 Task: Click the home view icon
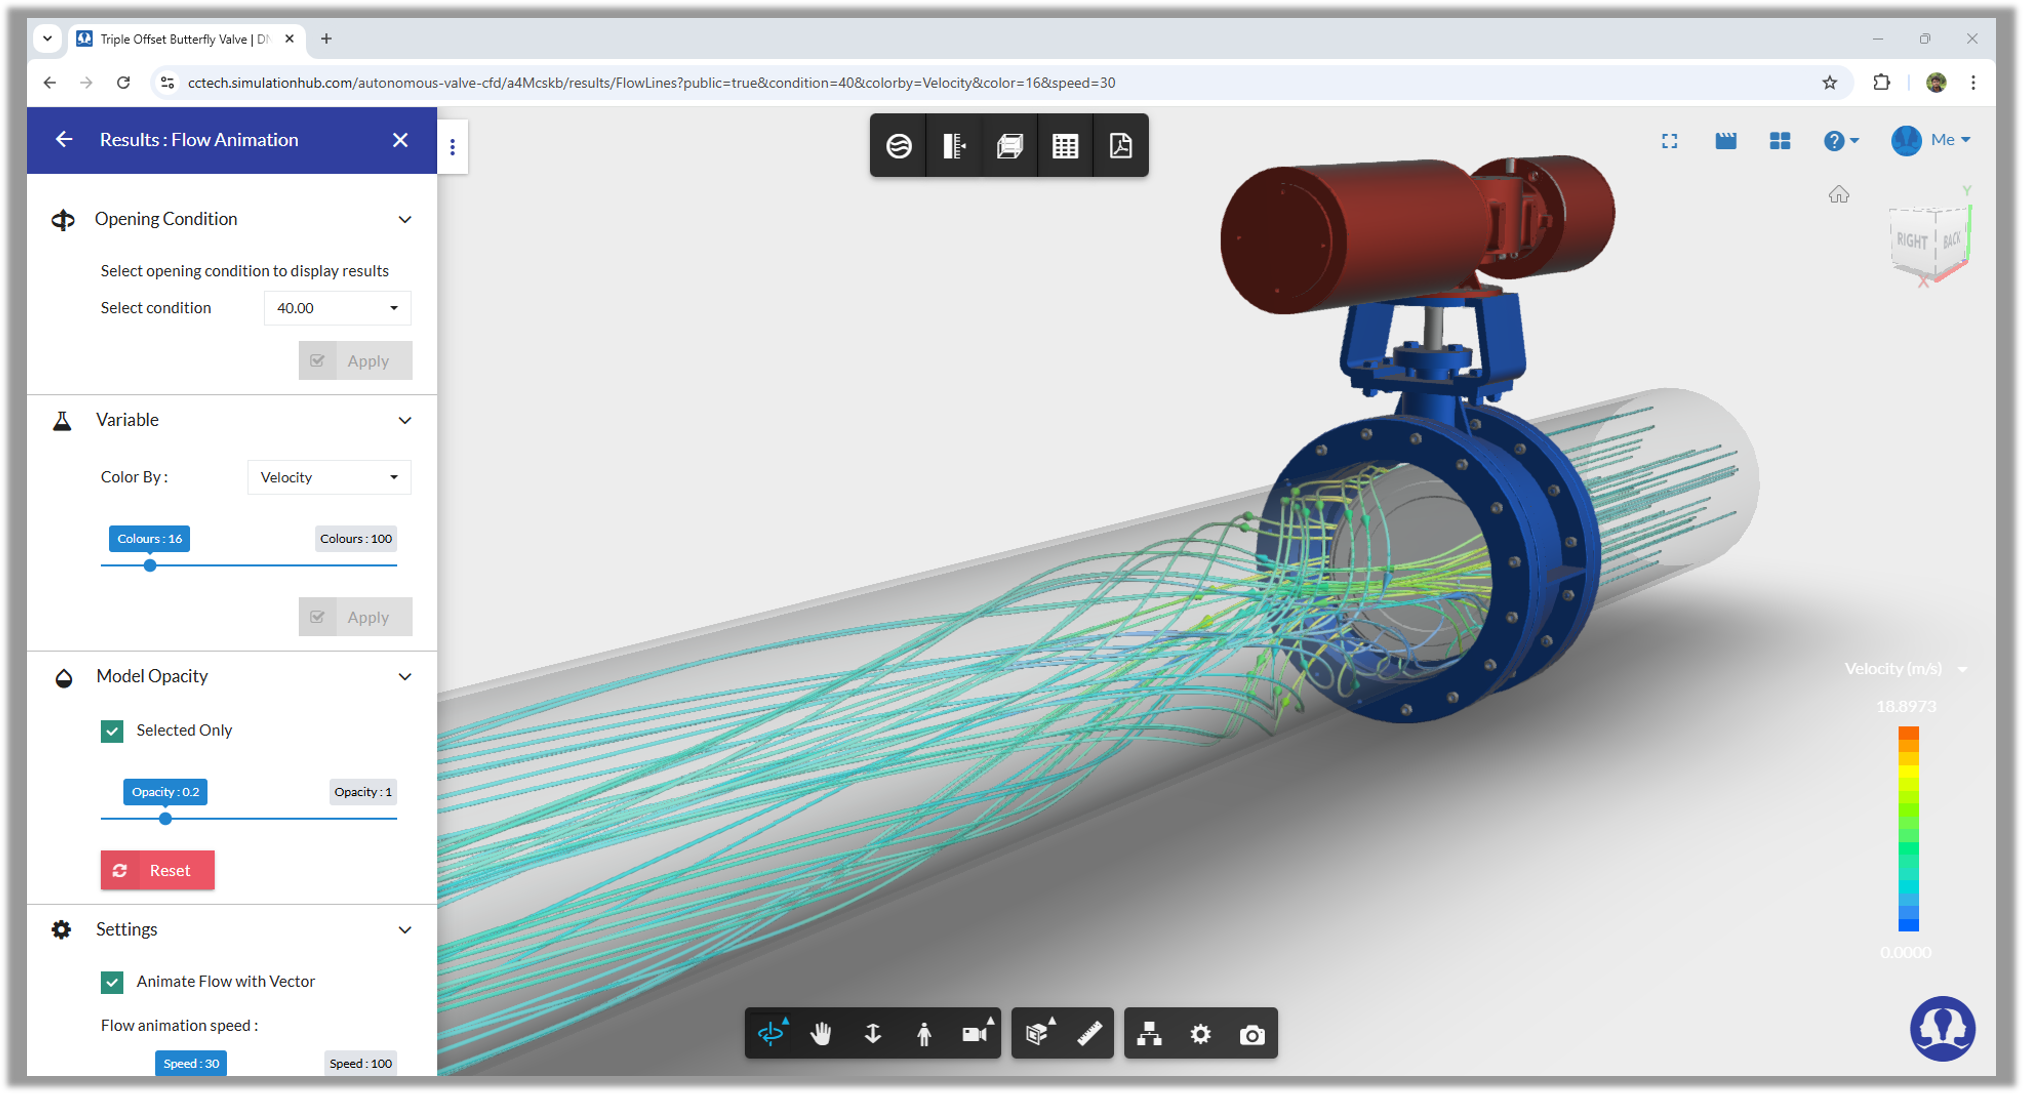1838,195
